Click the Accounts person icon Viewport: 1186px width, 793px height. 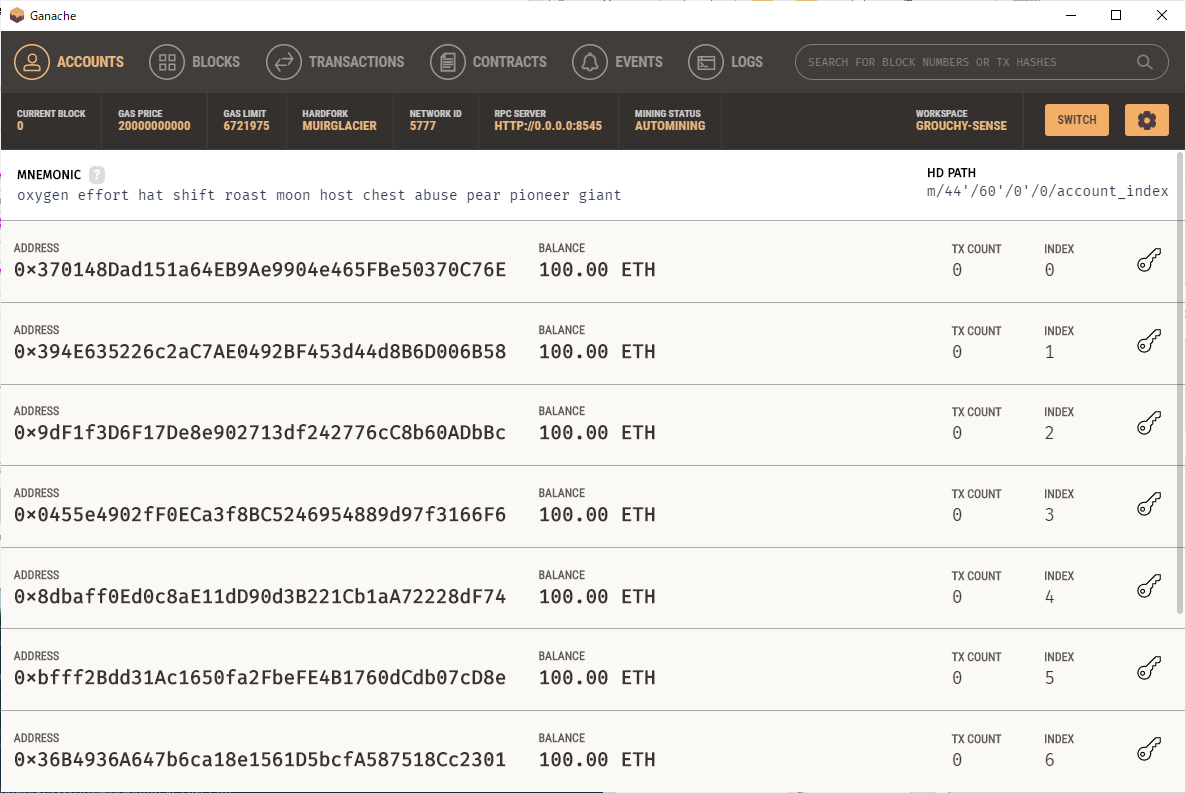(32, 62)
